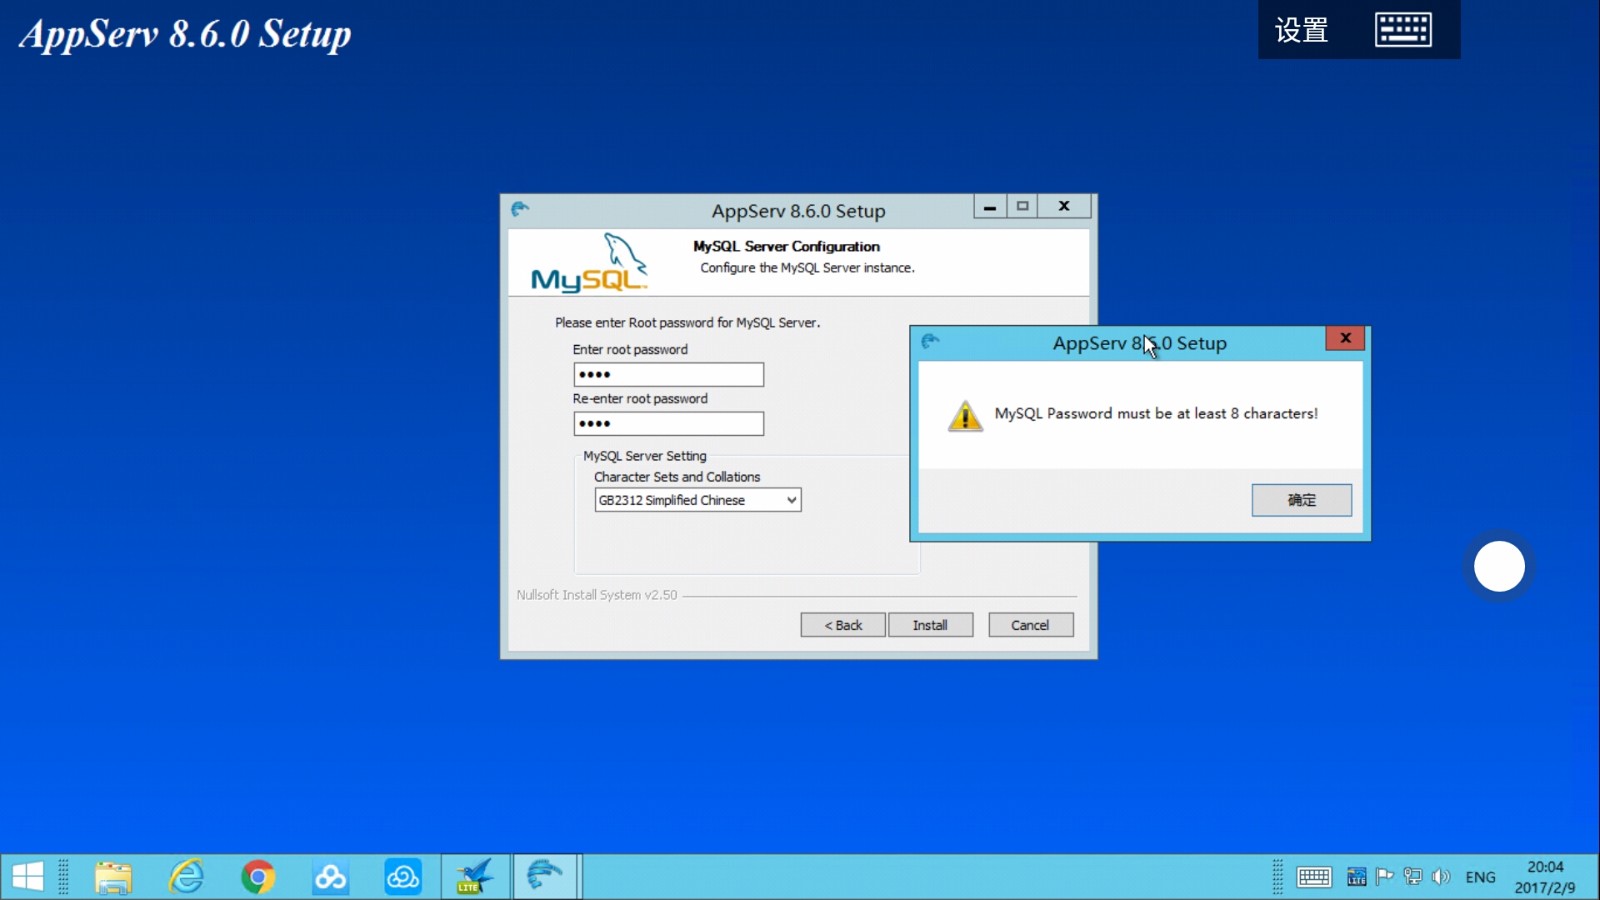This screenshot has width=1600, height=900.
Task: Click the MySQL dolphin logo
Action: pyautogui.click(x=589, y=263)
